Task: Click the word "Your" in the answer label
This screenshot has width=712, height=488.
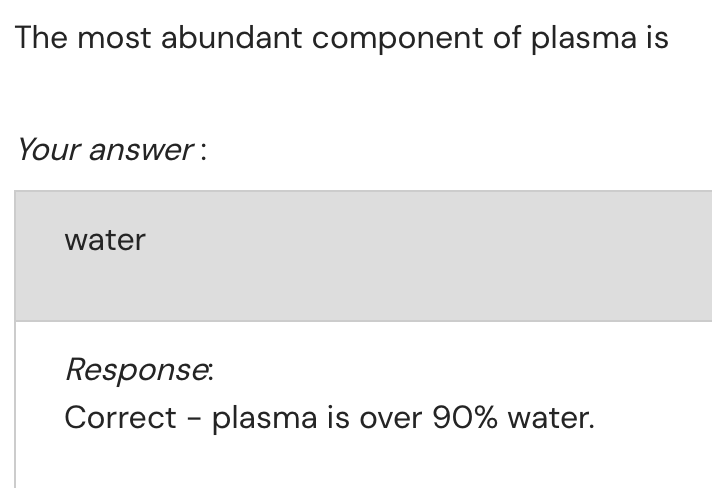Action: pyautogui.click(x=48, y=150)
